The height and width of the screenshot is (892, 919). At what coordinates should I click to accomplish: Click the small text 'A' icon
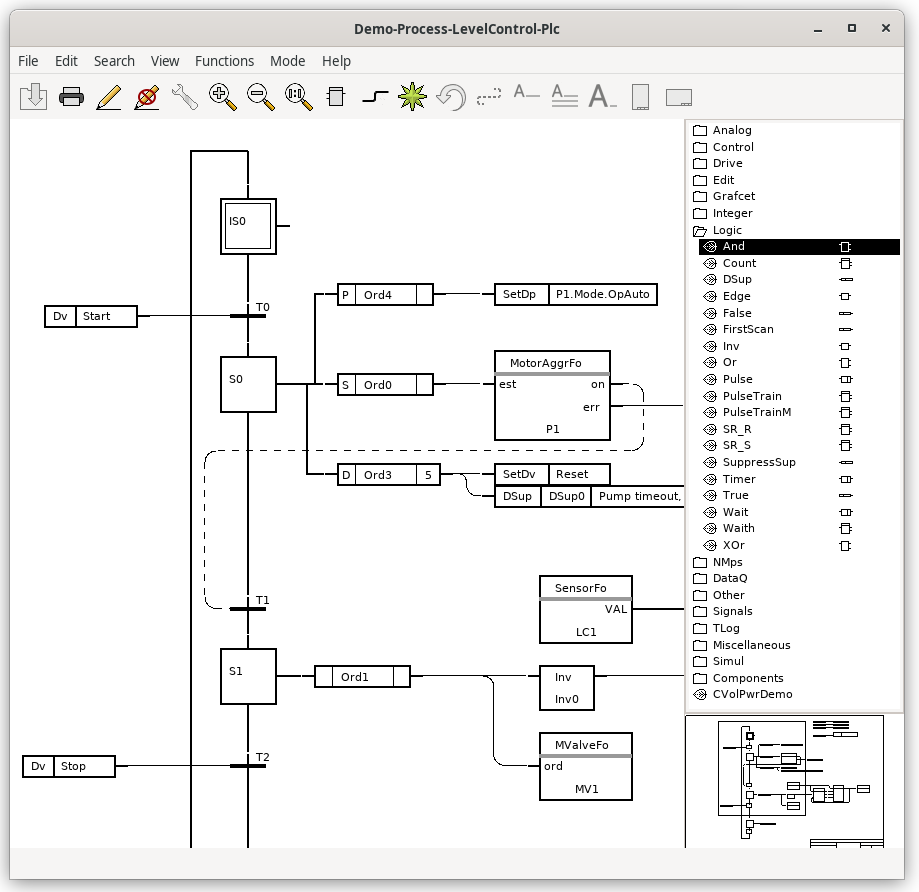click(x=526, y=93)
